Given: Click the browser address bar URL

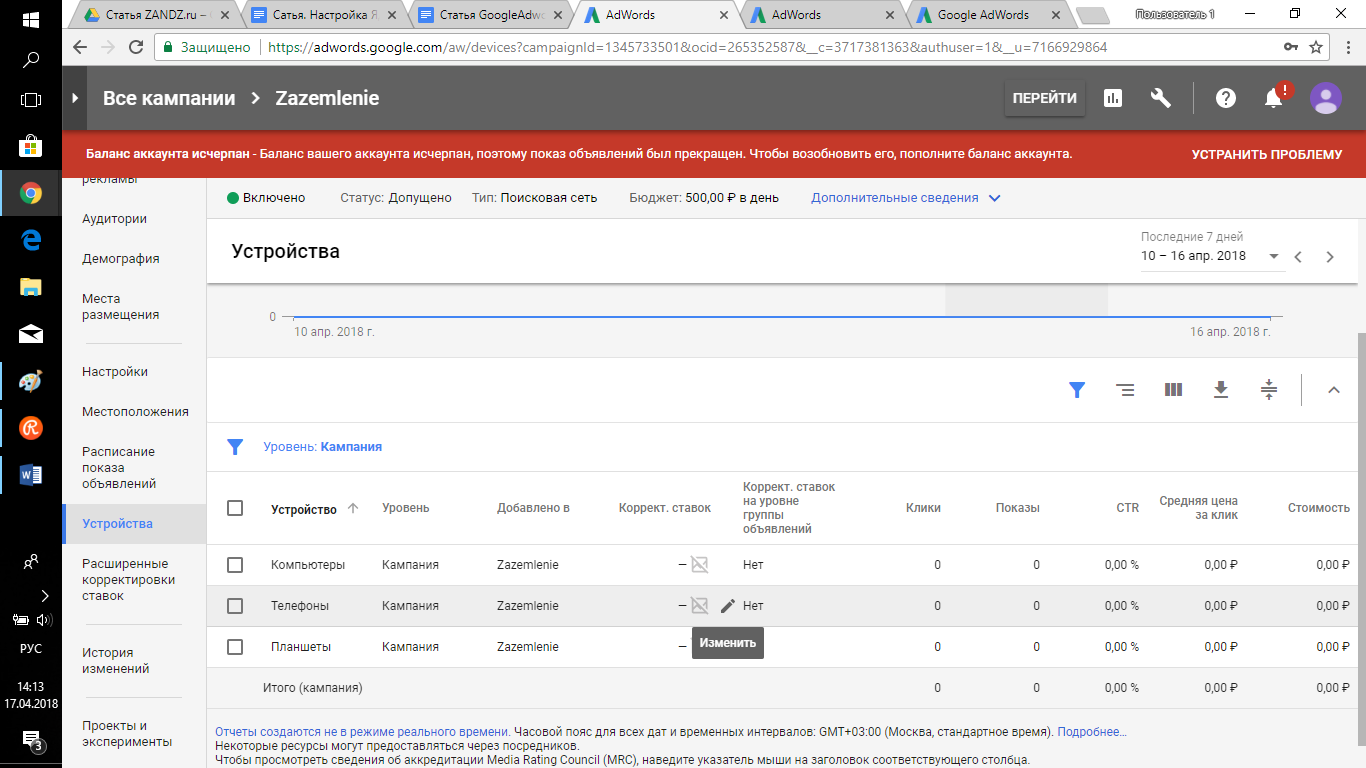Looking at the screenshot, I should click(688, 47).
